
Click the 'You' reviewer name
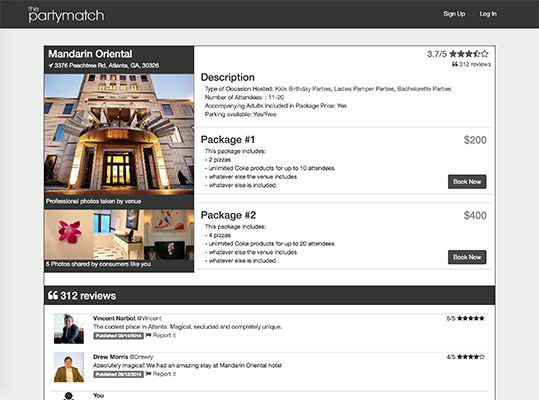click(98, 396)
